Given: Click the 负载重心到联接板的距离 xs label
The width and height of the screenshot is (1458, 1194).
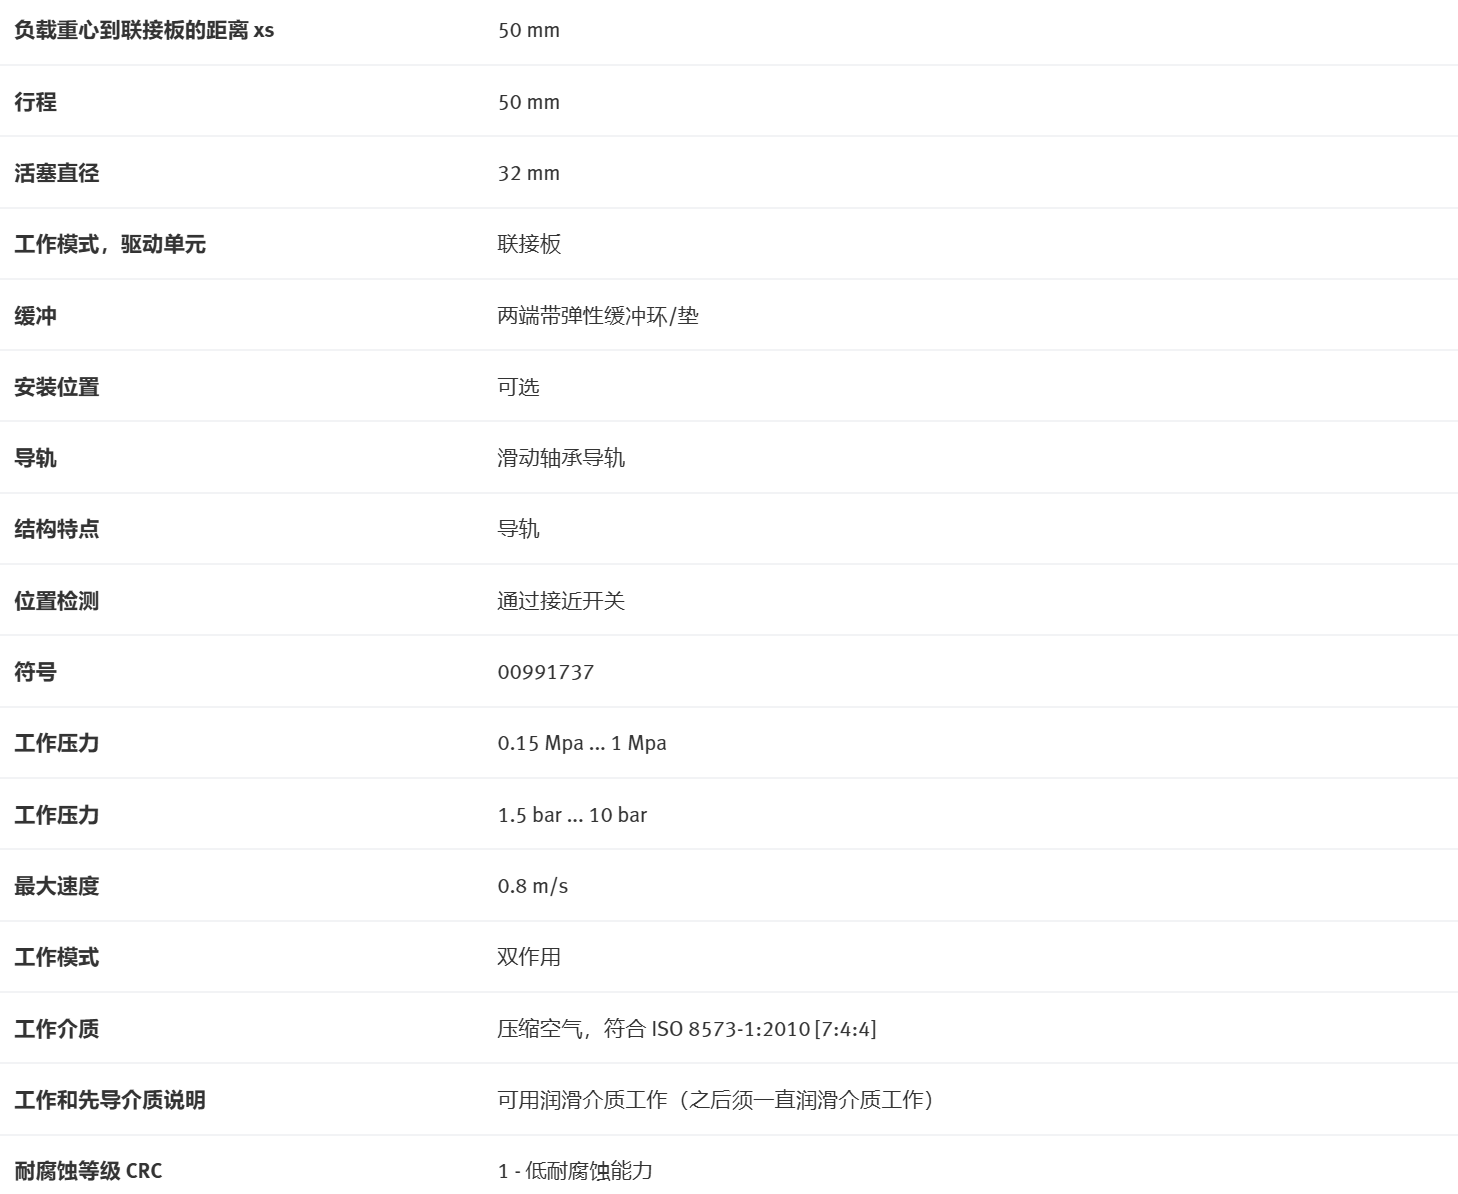Looking at the screenshot, I should [144, 31].
